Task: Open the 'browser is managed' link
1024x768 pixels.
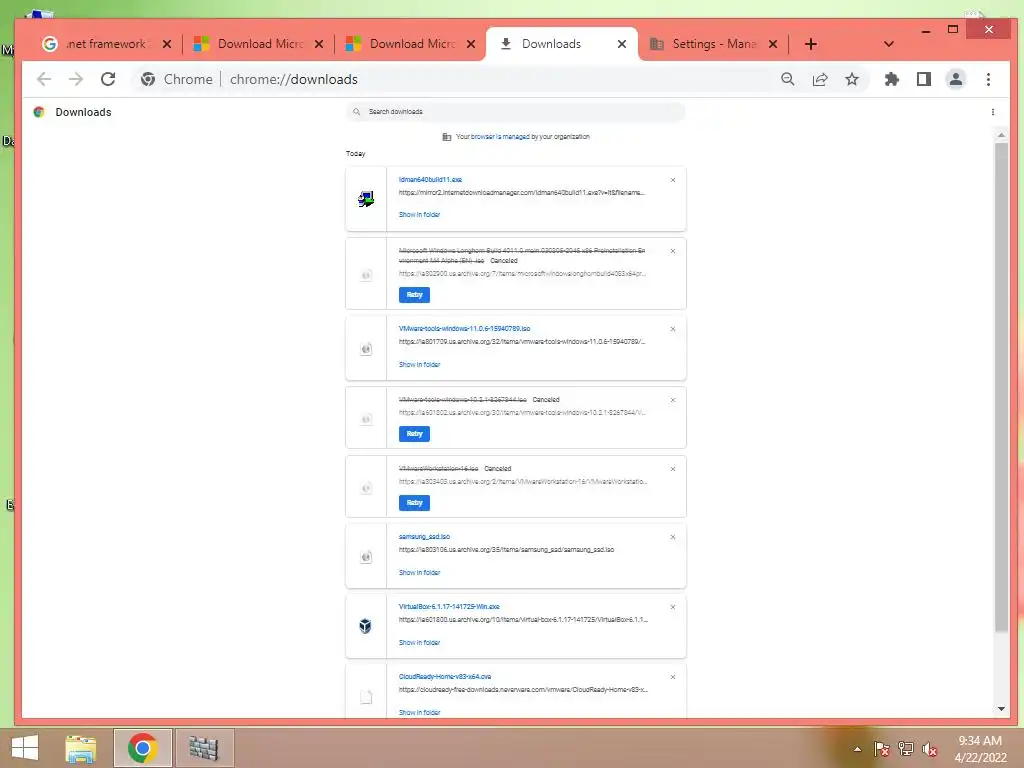Action: point(500,136)
